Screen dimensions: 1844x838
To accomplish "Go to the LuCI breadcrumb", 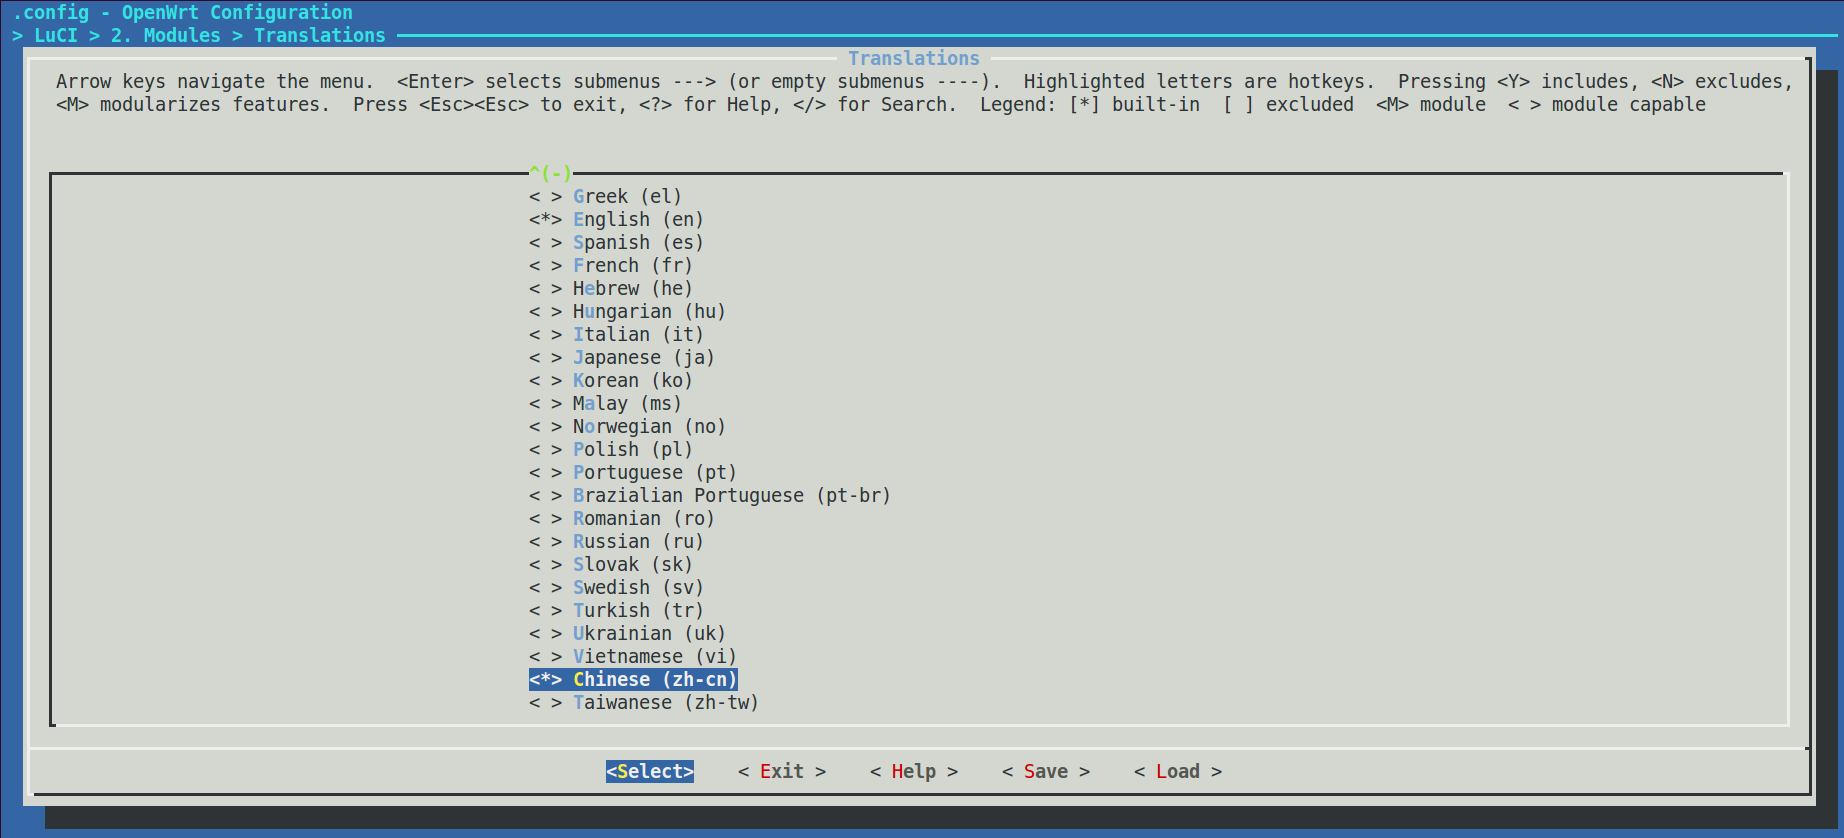I will 56,36.
